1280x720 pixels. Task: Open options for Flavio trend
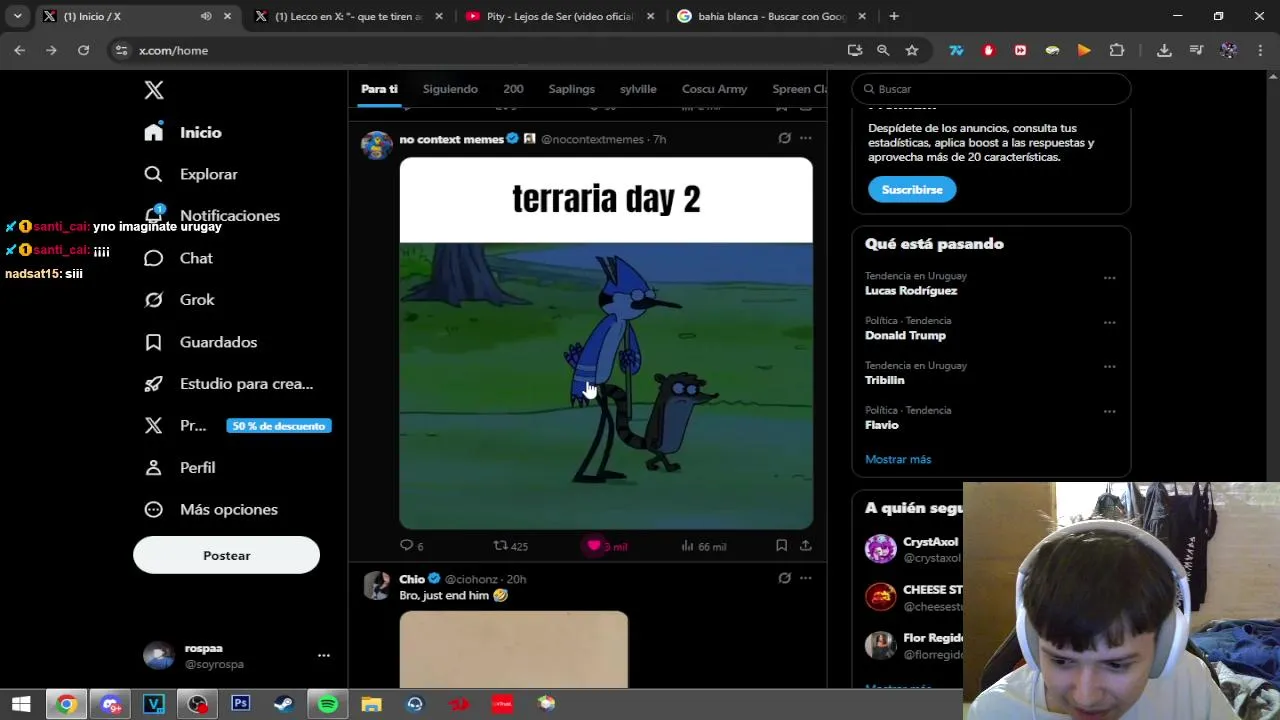click(1109, 412)
